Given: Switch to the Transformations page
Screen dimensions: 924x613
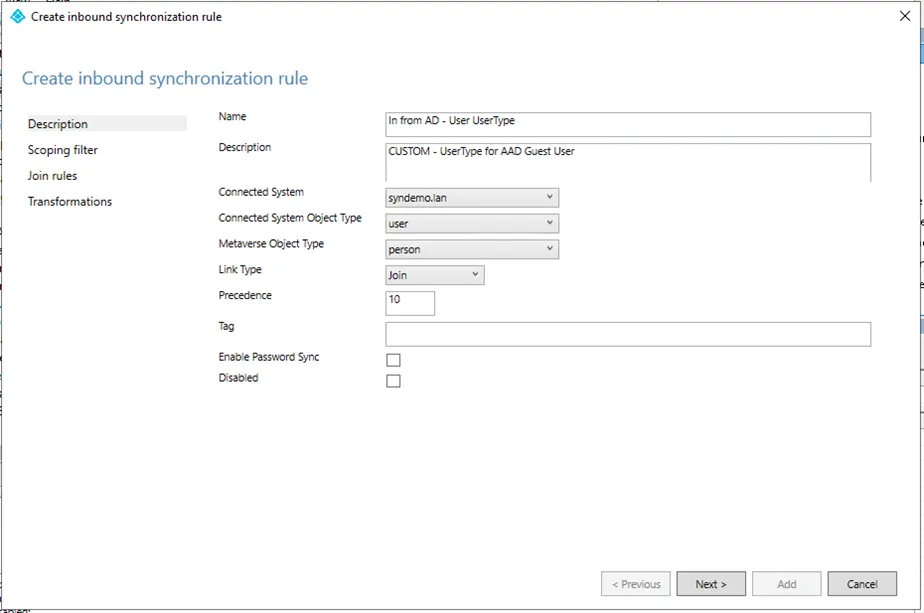Looking at the screenshot, I should (70, 202).
